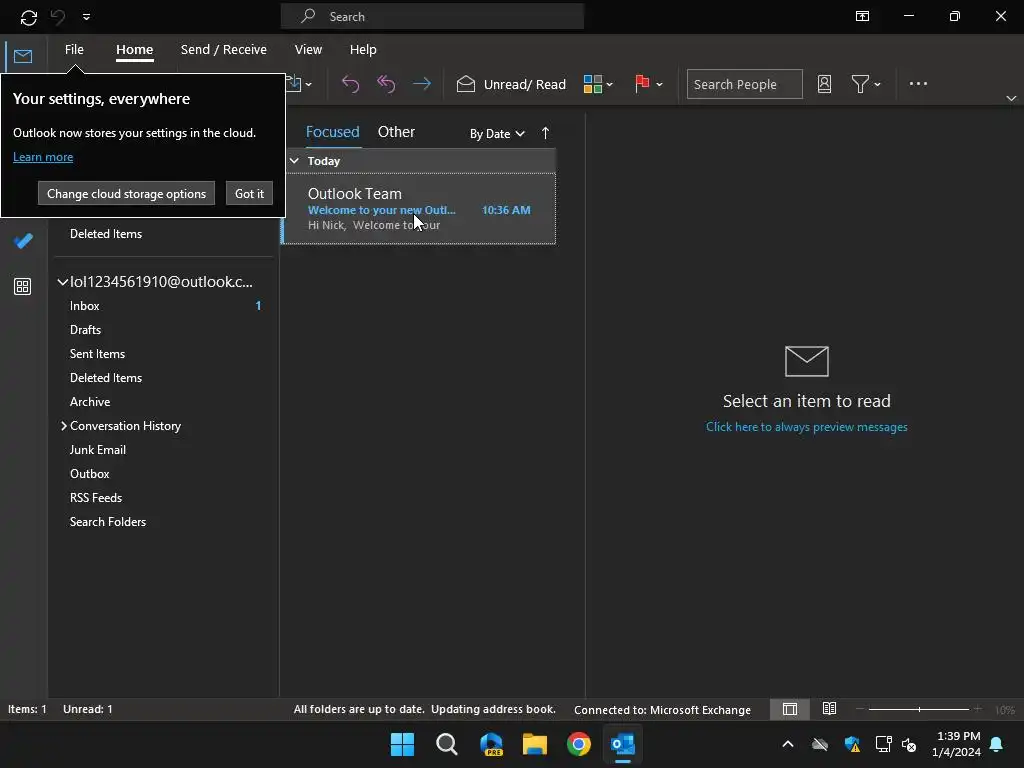Click the ribbon display mode icon
1024x768 pixels.
[862, 16]
